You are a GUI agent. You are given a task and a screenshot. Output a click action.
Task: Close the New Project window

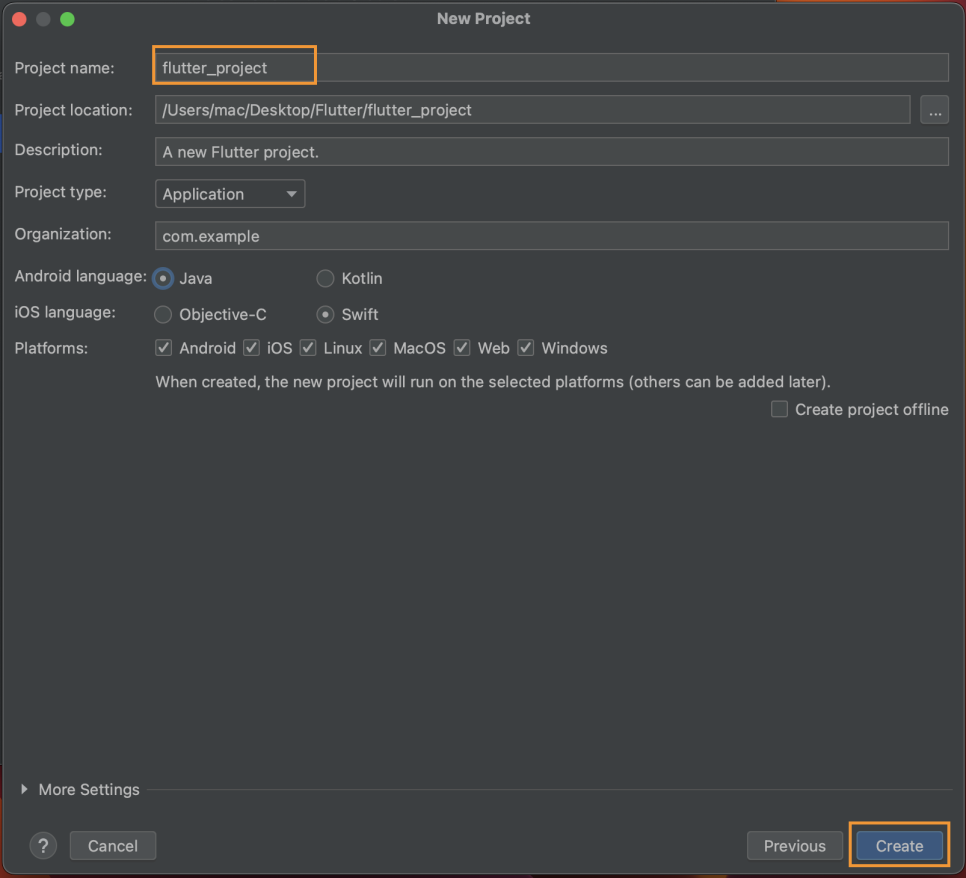19,19
